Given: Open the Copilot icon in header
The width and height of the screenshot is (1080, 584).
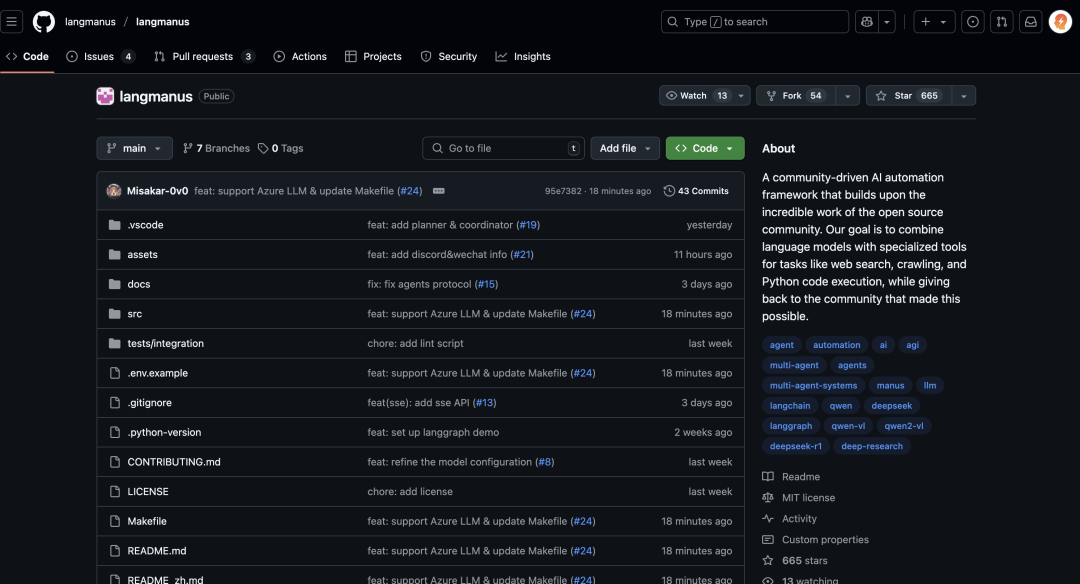Looking at the screenshot, I should (x=866, y=22).
